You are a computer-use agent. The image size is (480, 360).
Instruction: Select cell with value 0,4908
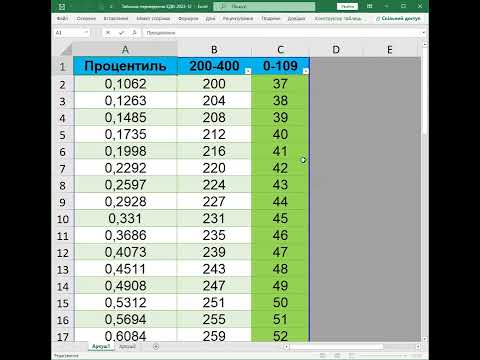click(125, 286)
